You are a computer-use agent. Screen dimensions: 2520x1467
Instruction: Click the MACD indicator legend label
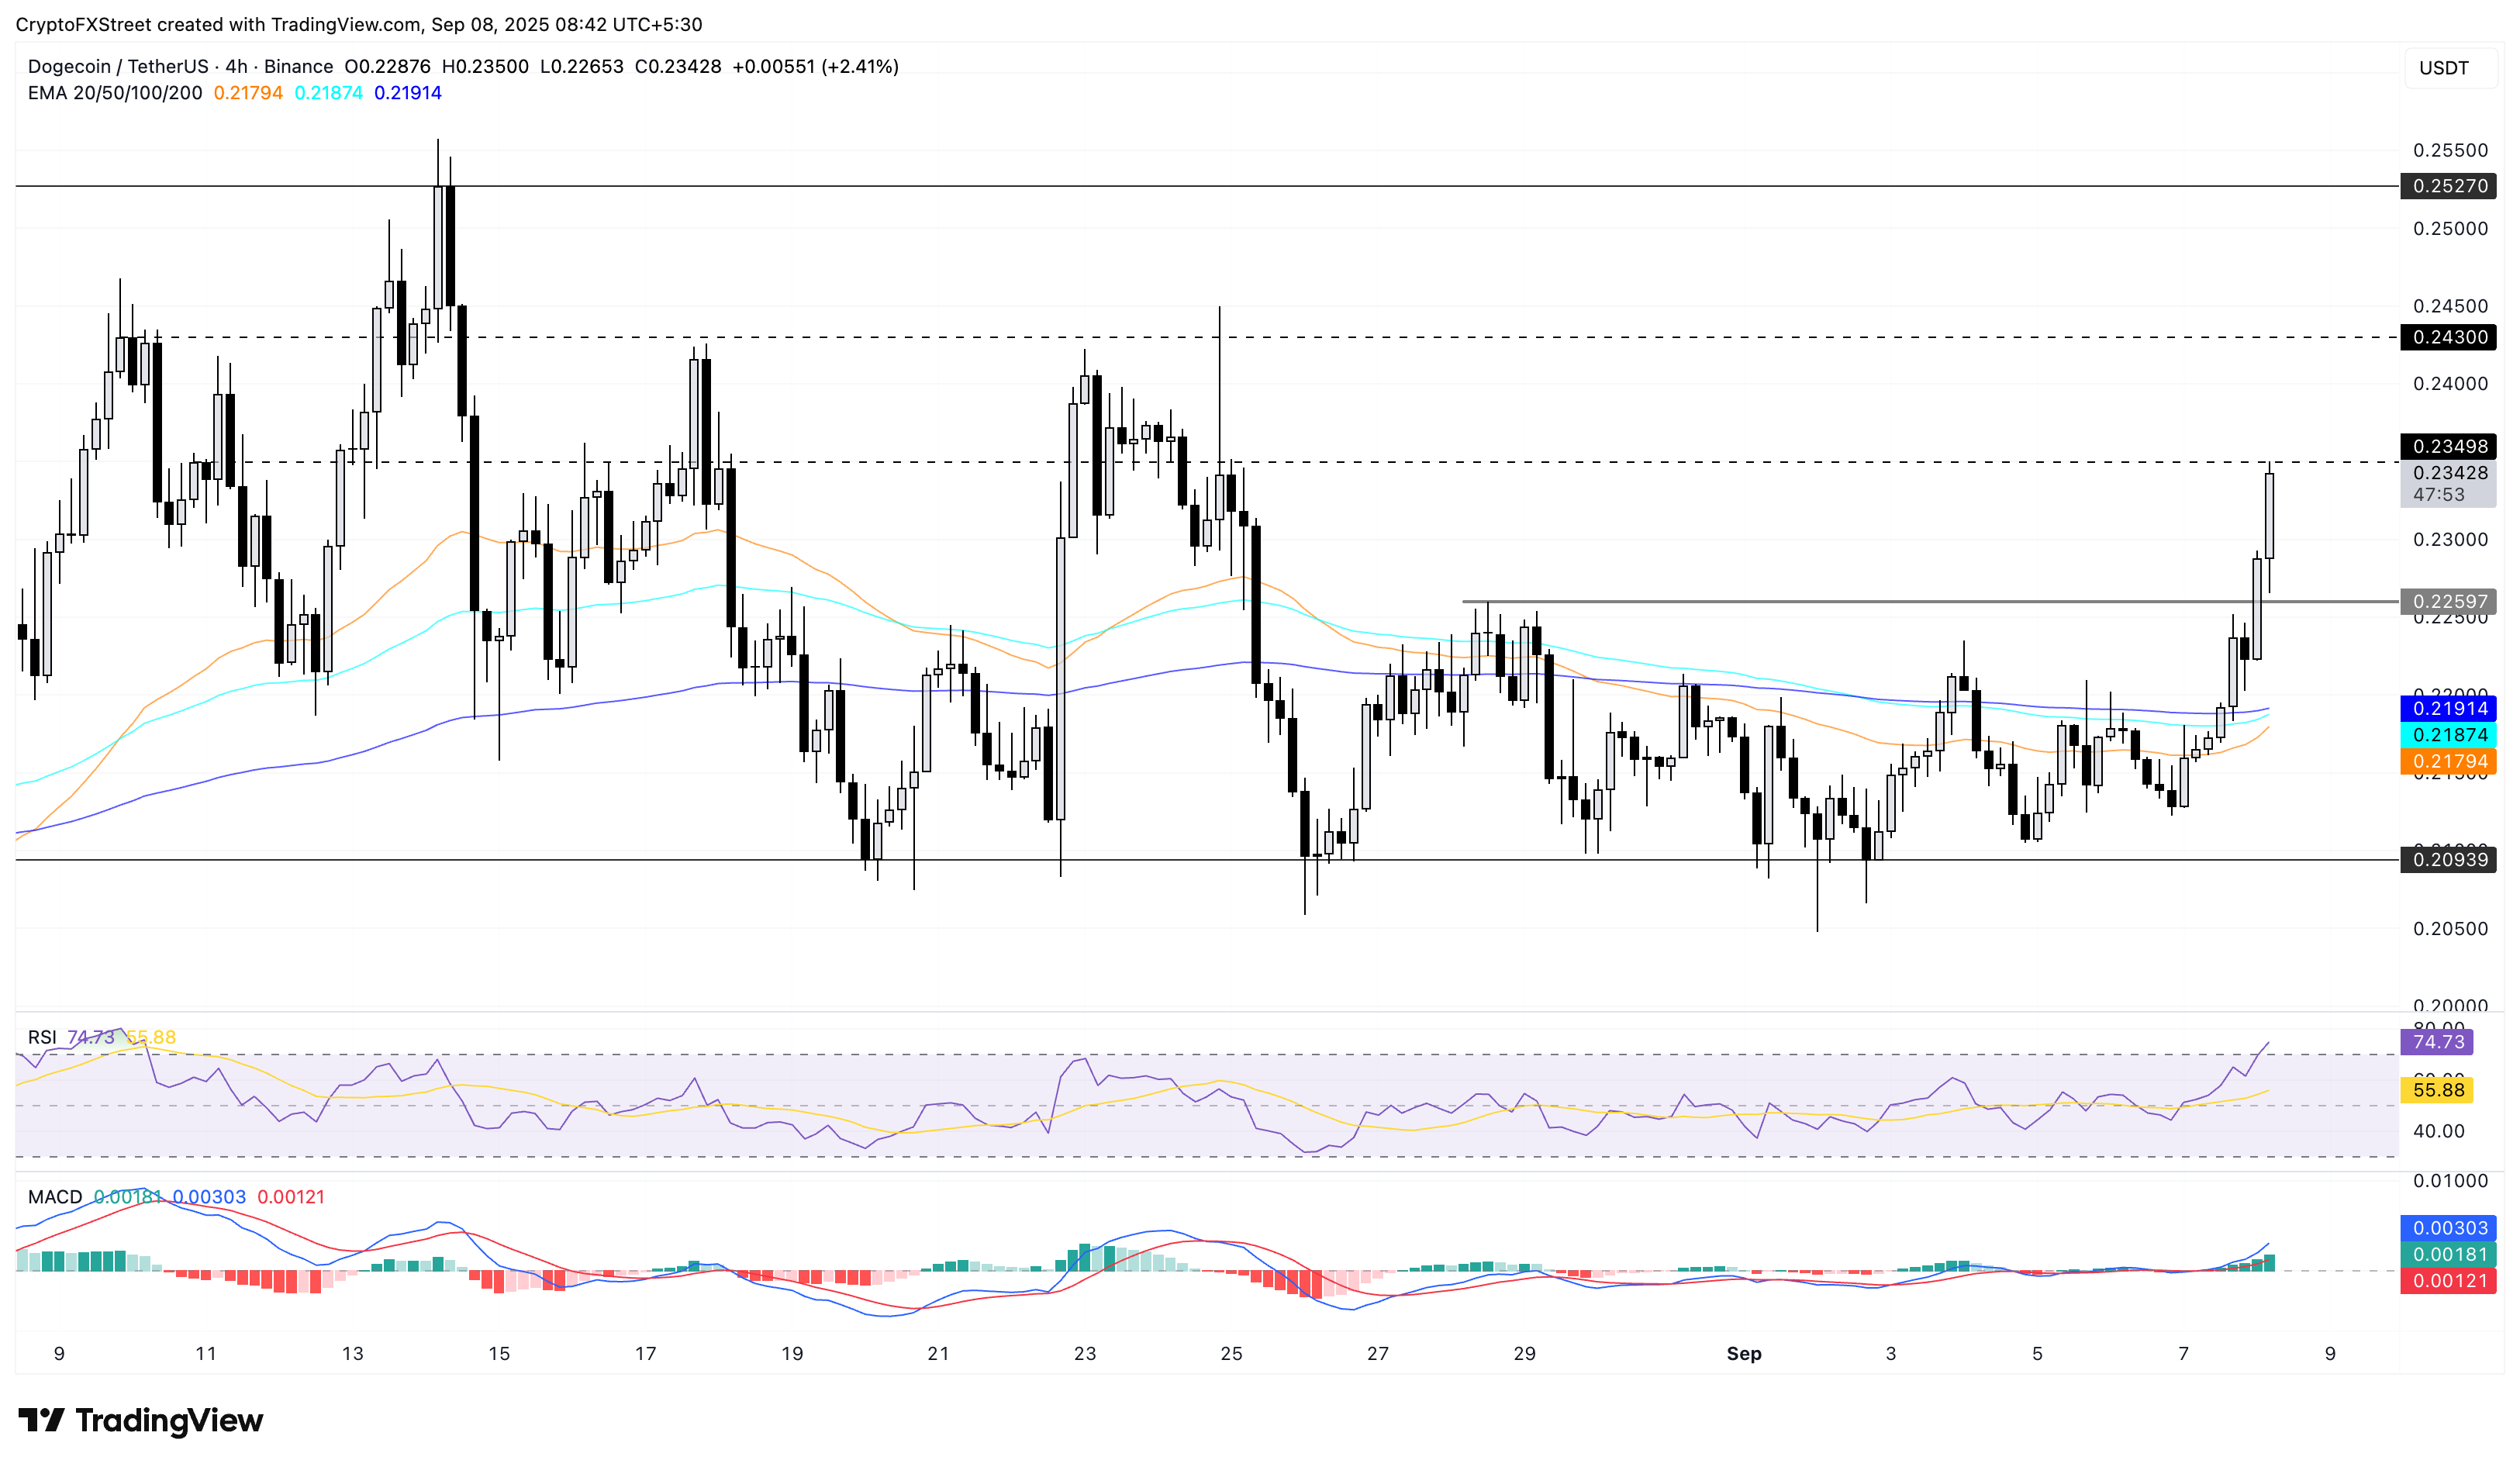tap(55, 1197)
